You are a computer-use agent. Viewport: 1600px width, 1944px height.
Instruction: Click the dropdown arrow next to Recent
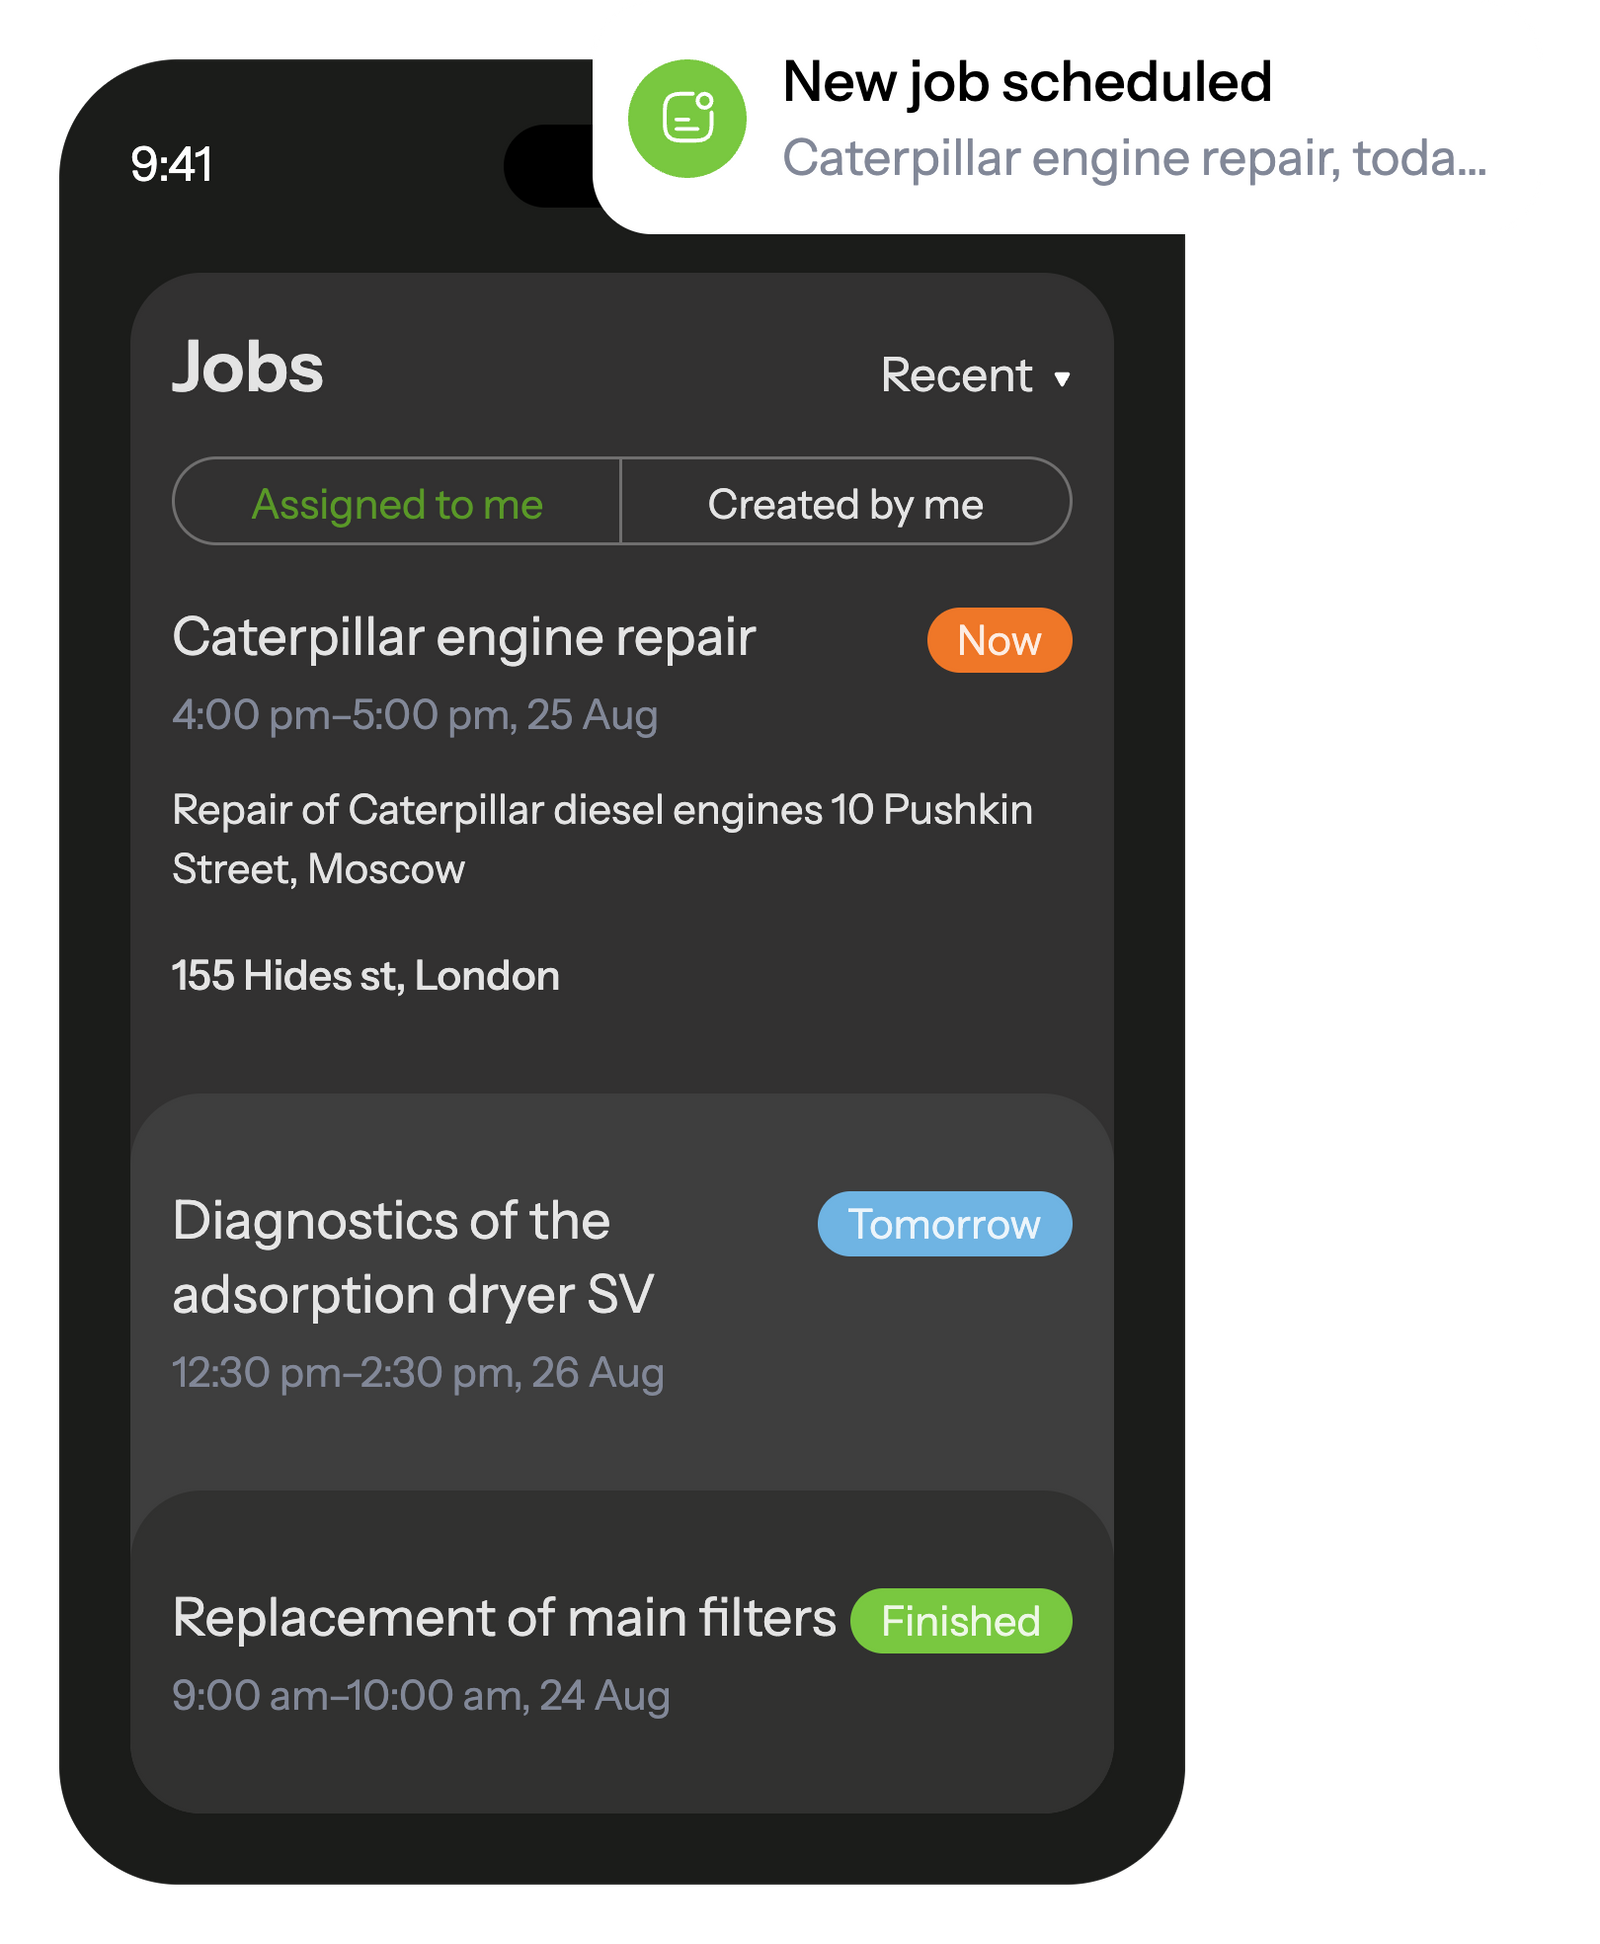1062,379
